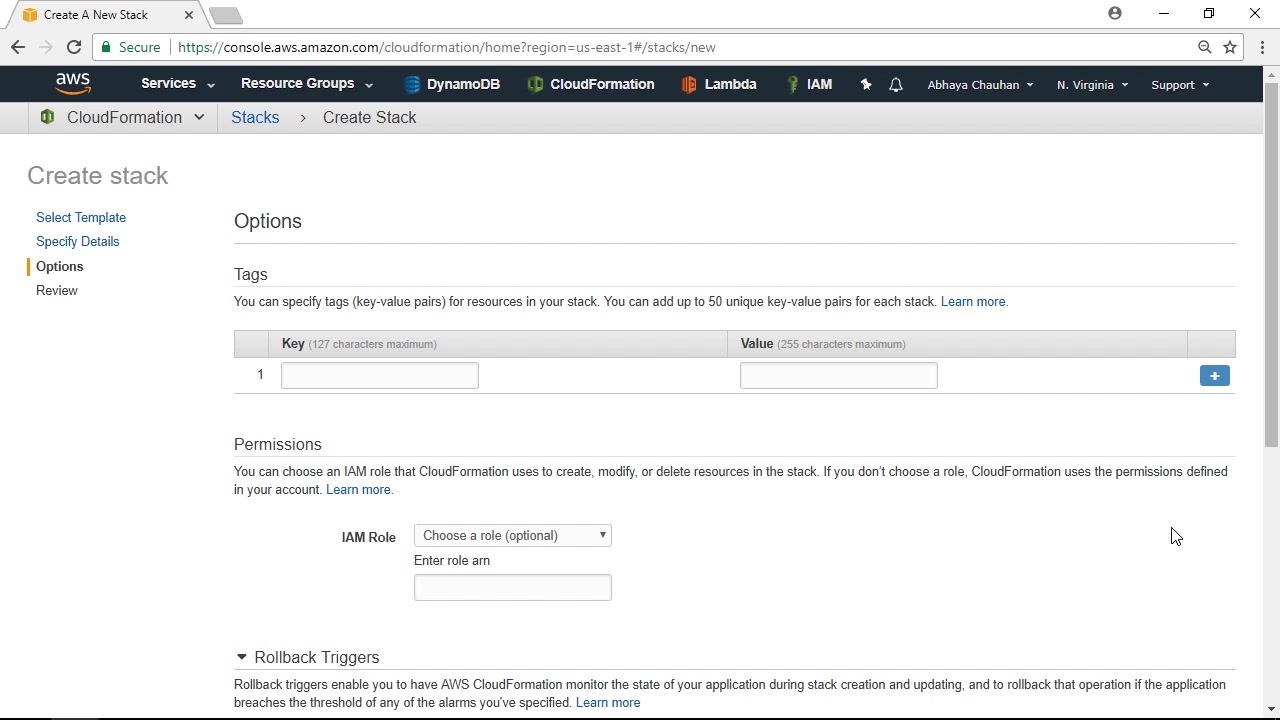
Task: Open the DynamoDB shortcut
Action: [x=452, y=84]
